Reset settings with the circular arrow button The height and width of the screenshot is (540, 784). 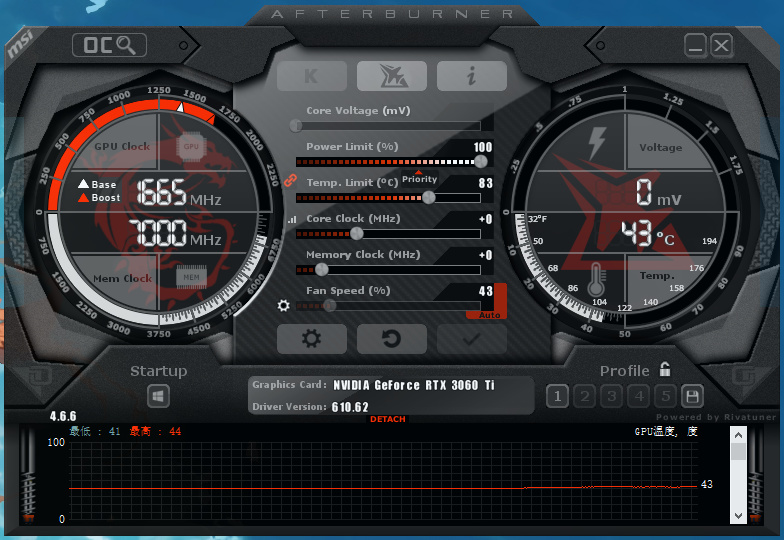pos(392,339)
